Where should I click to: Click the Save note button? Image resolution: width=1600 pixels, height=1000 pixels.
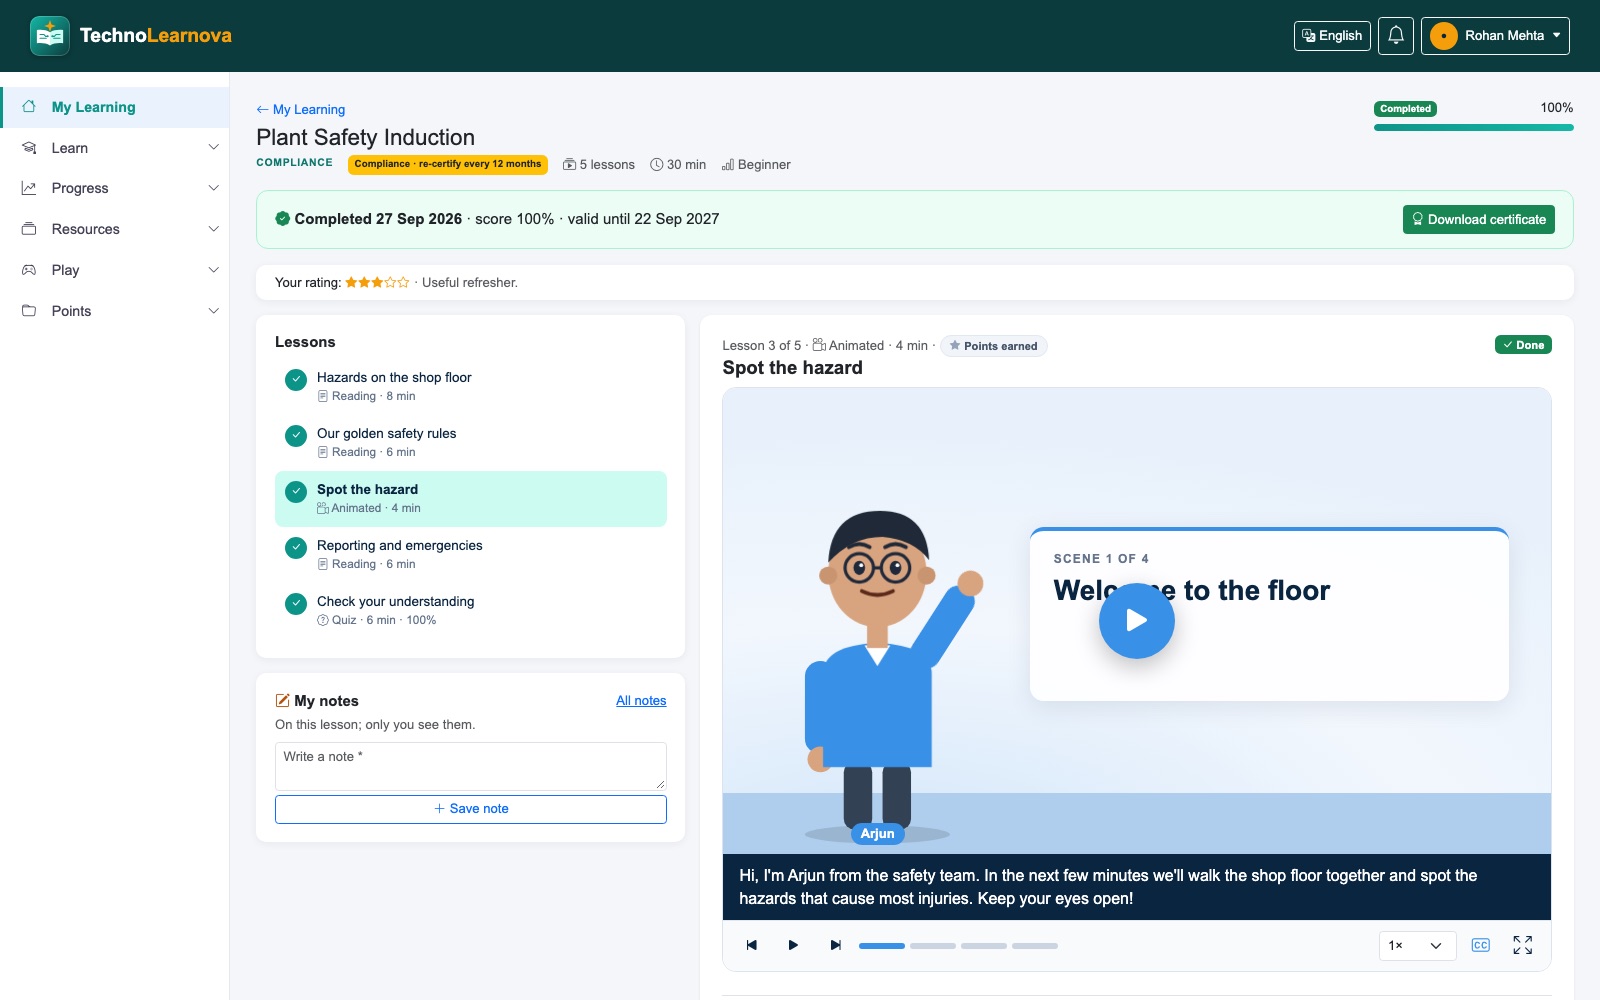tap(471, 809)
